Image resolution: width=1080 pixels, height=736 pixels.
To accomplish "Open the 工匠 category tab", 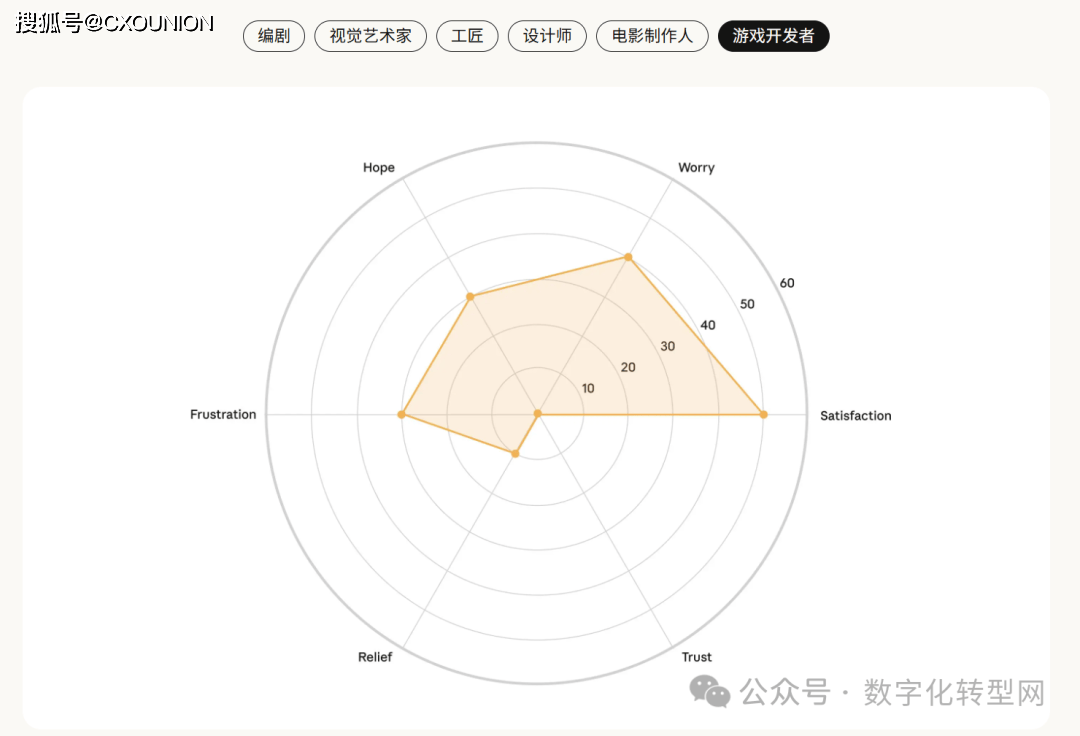I will coord(467,36).
